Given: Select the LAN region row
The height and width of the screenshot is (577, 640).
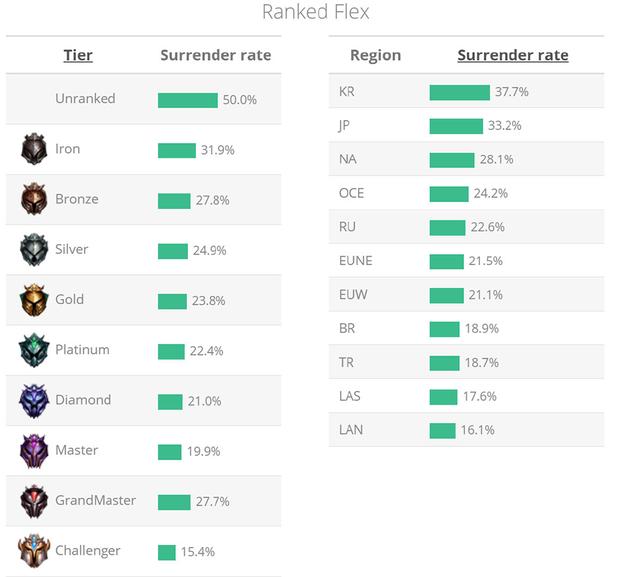Looking at the screenshot, I should (466, 430).
